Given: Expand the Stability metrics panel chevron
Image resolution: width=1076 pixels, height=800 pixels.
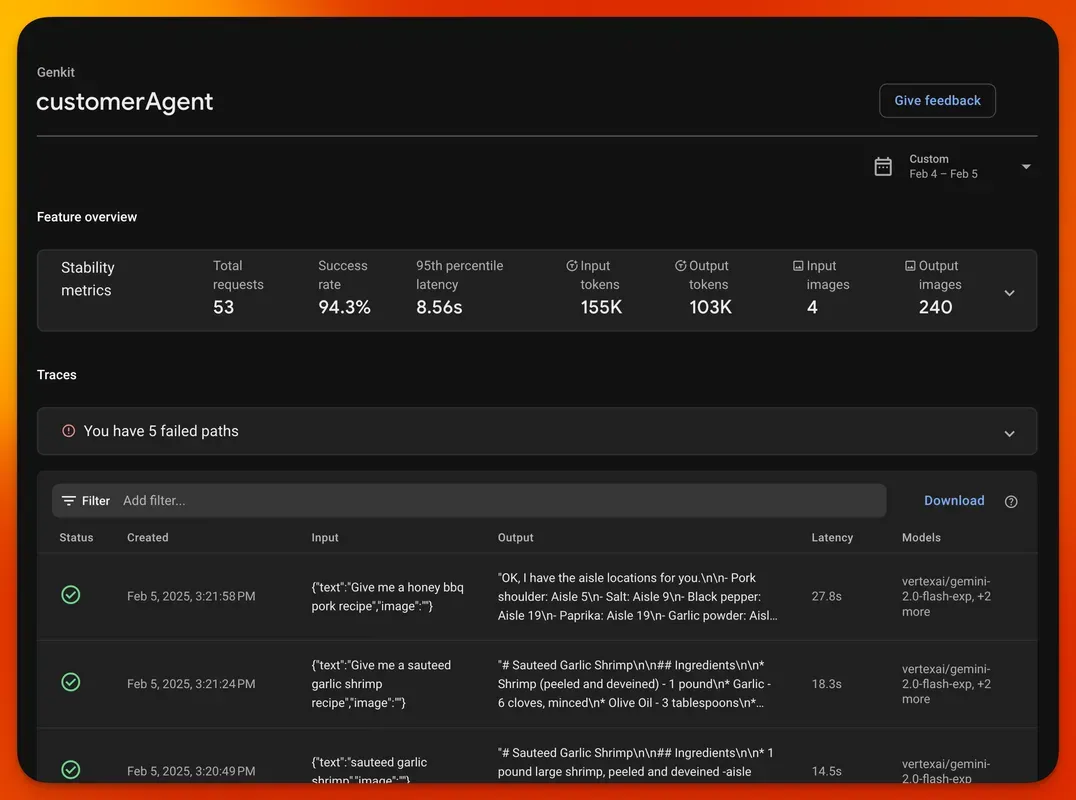Looking at the screenshot, I should click(x=1009, y=293).
